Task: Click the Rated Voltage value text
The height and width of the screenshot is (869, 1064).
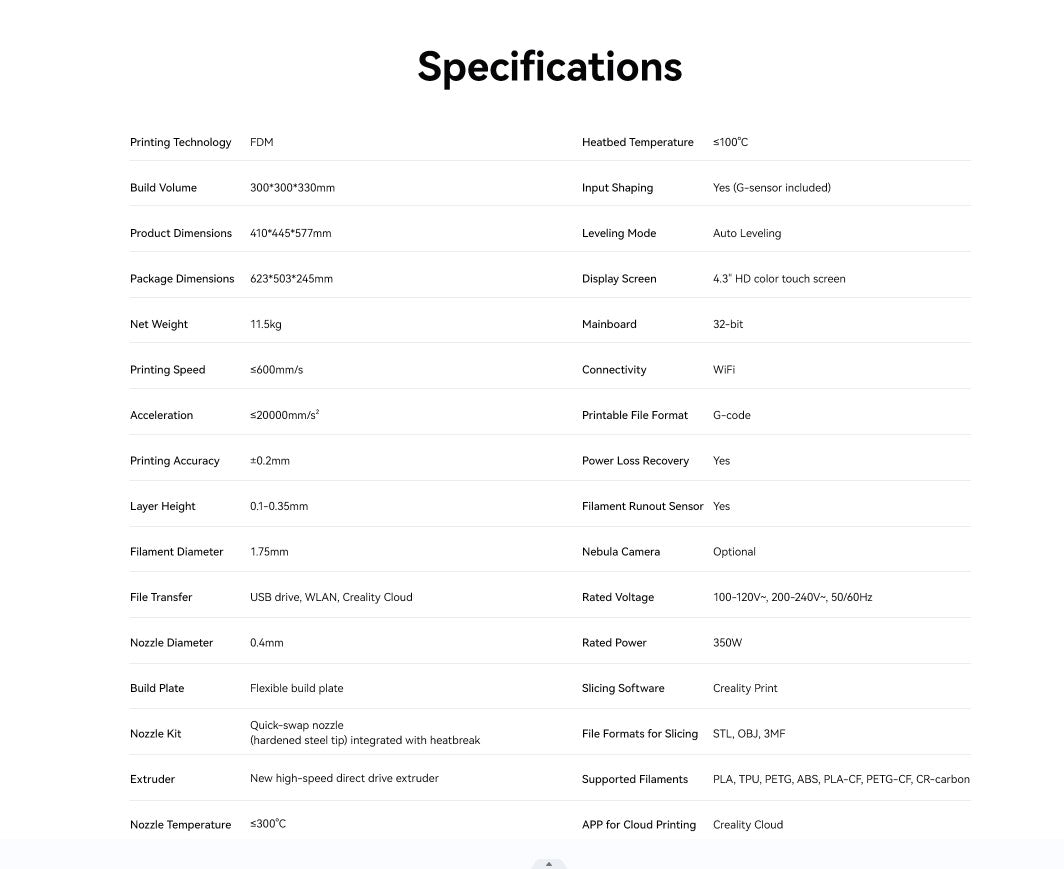Action: pyautogui.click(x=793, y=597)
